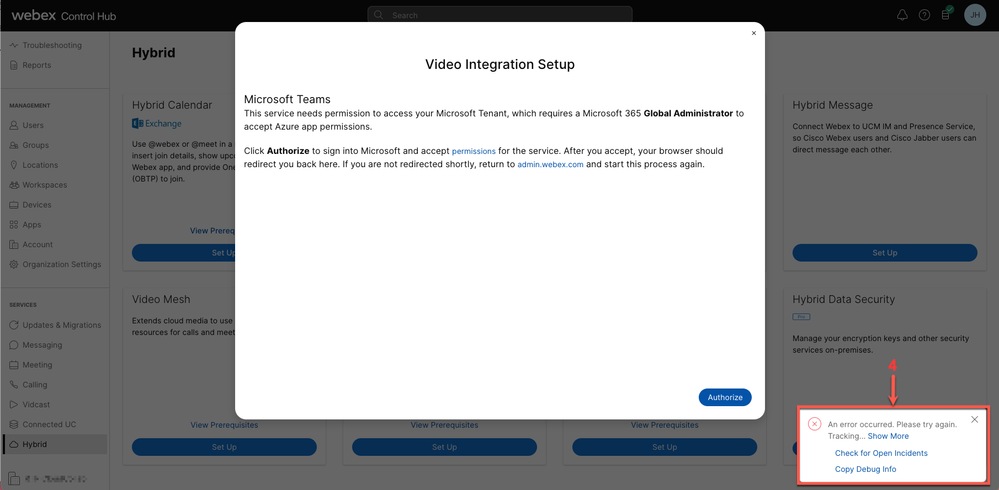This screenshot has height=490, width=999.
Task: Click the Hybrid cloud icon
Action: pos(13,444)
